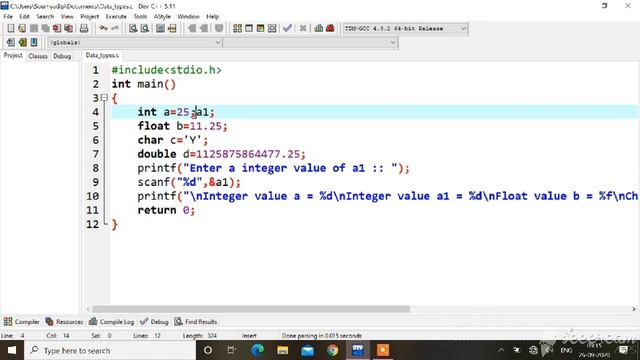Open the File menu

click(8, 16)
